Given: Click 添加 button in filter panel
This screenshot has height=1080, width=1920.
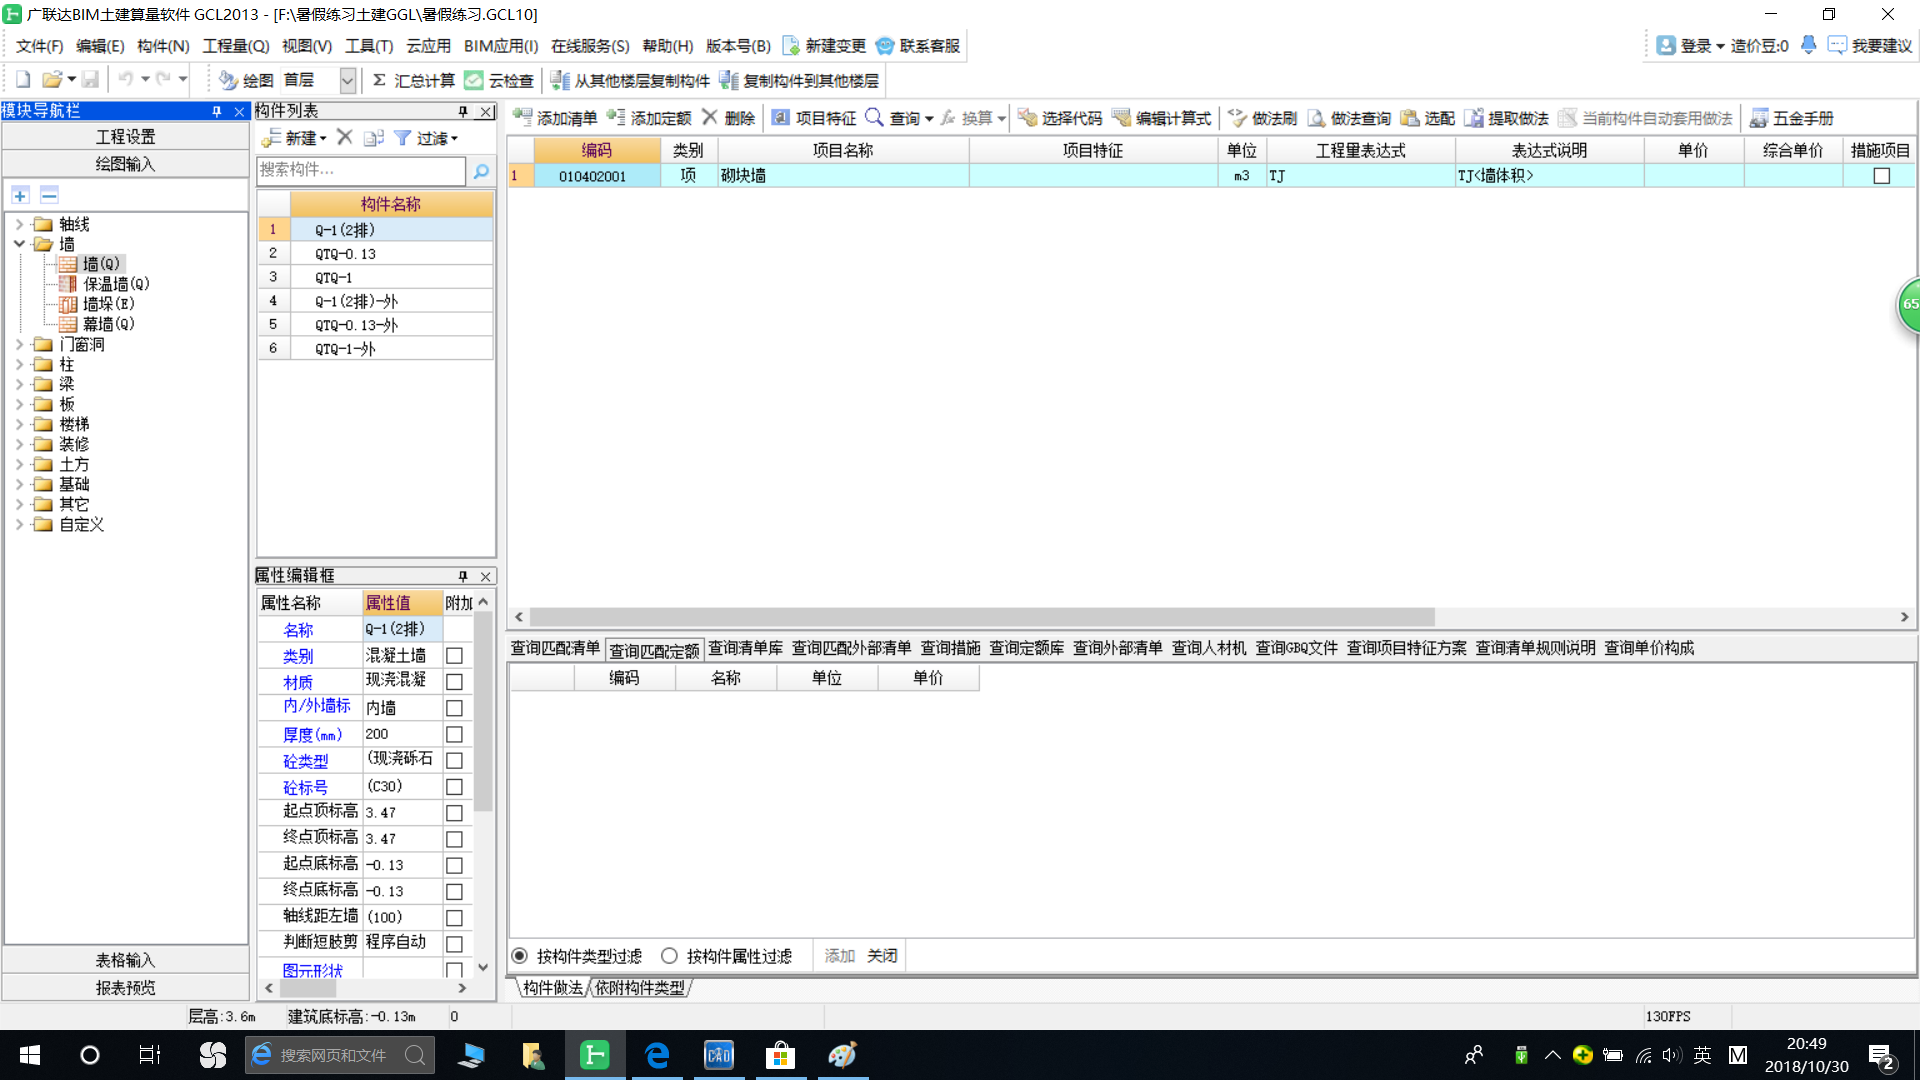Looking at the screenshot, I should 839,955.
